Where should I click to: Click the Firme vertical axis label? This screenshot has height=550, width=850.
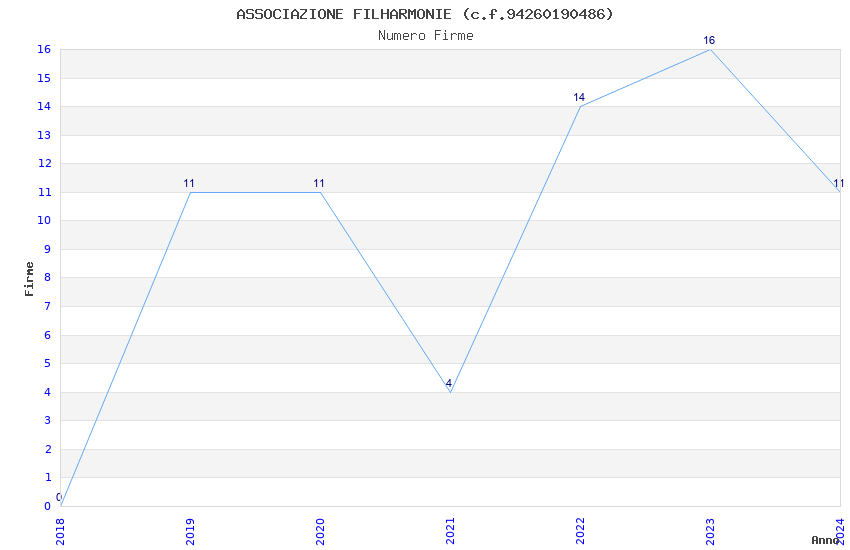29,279
